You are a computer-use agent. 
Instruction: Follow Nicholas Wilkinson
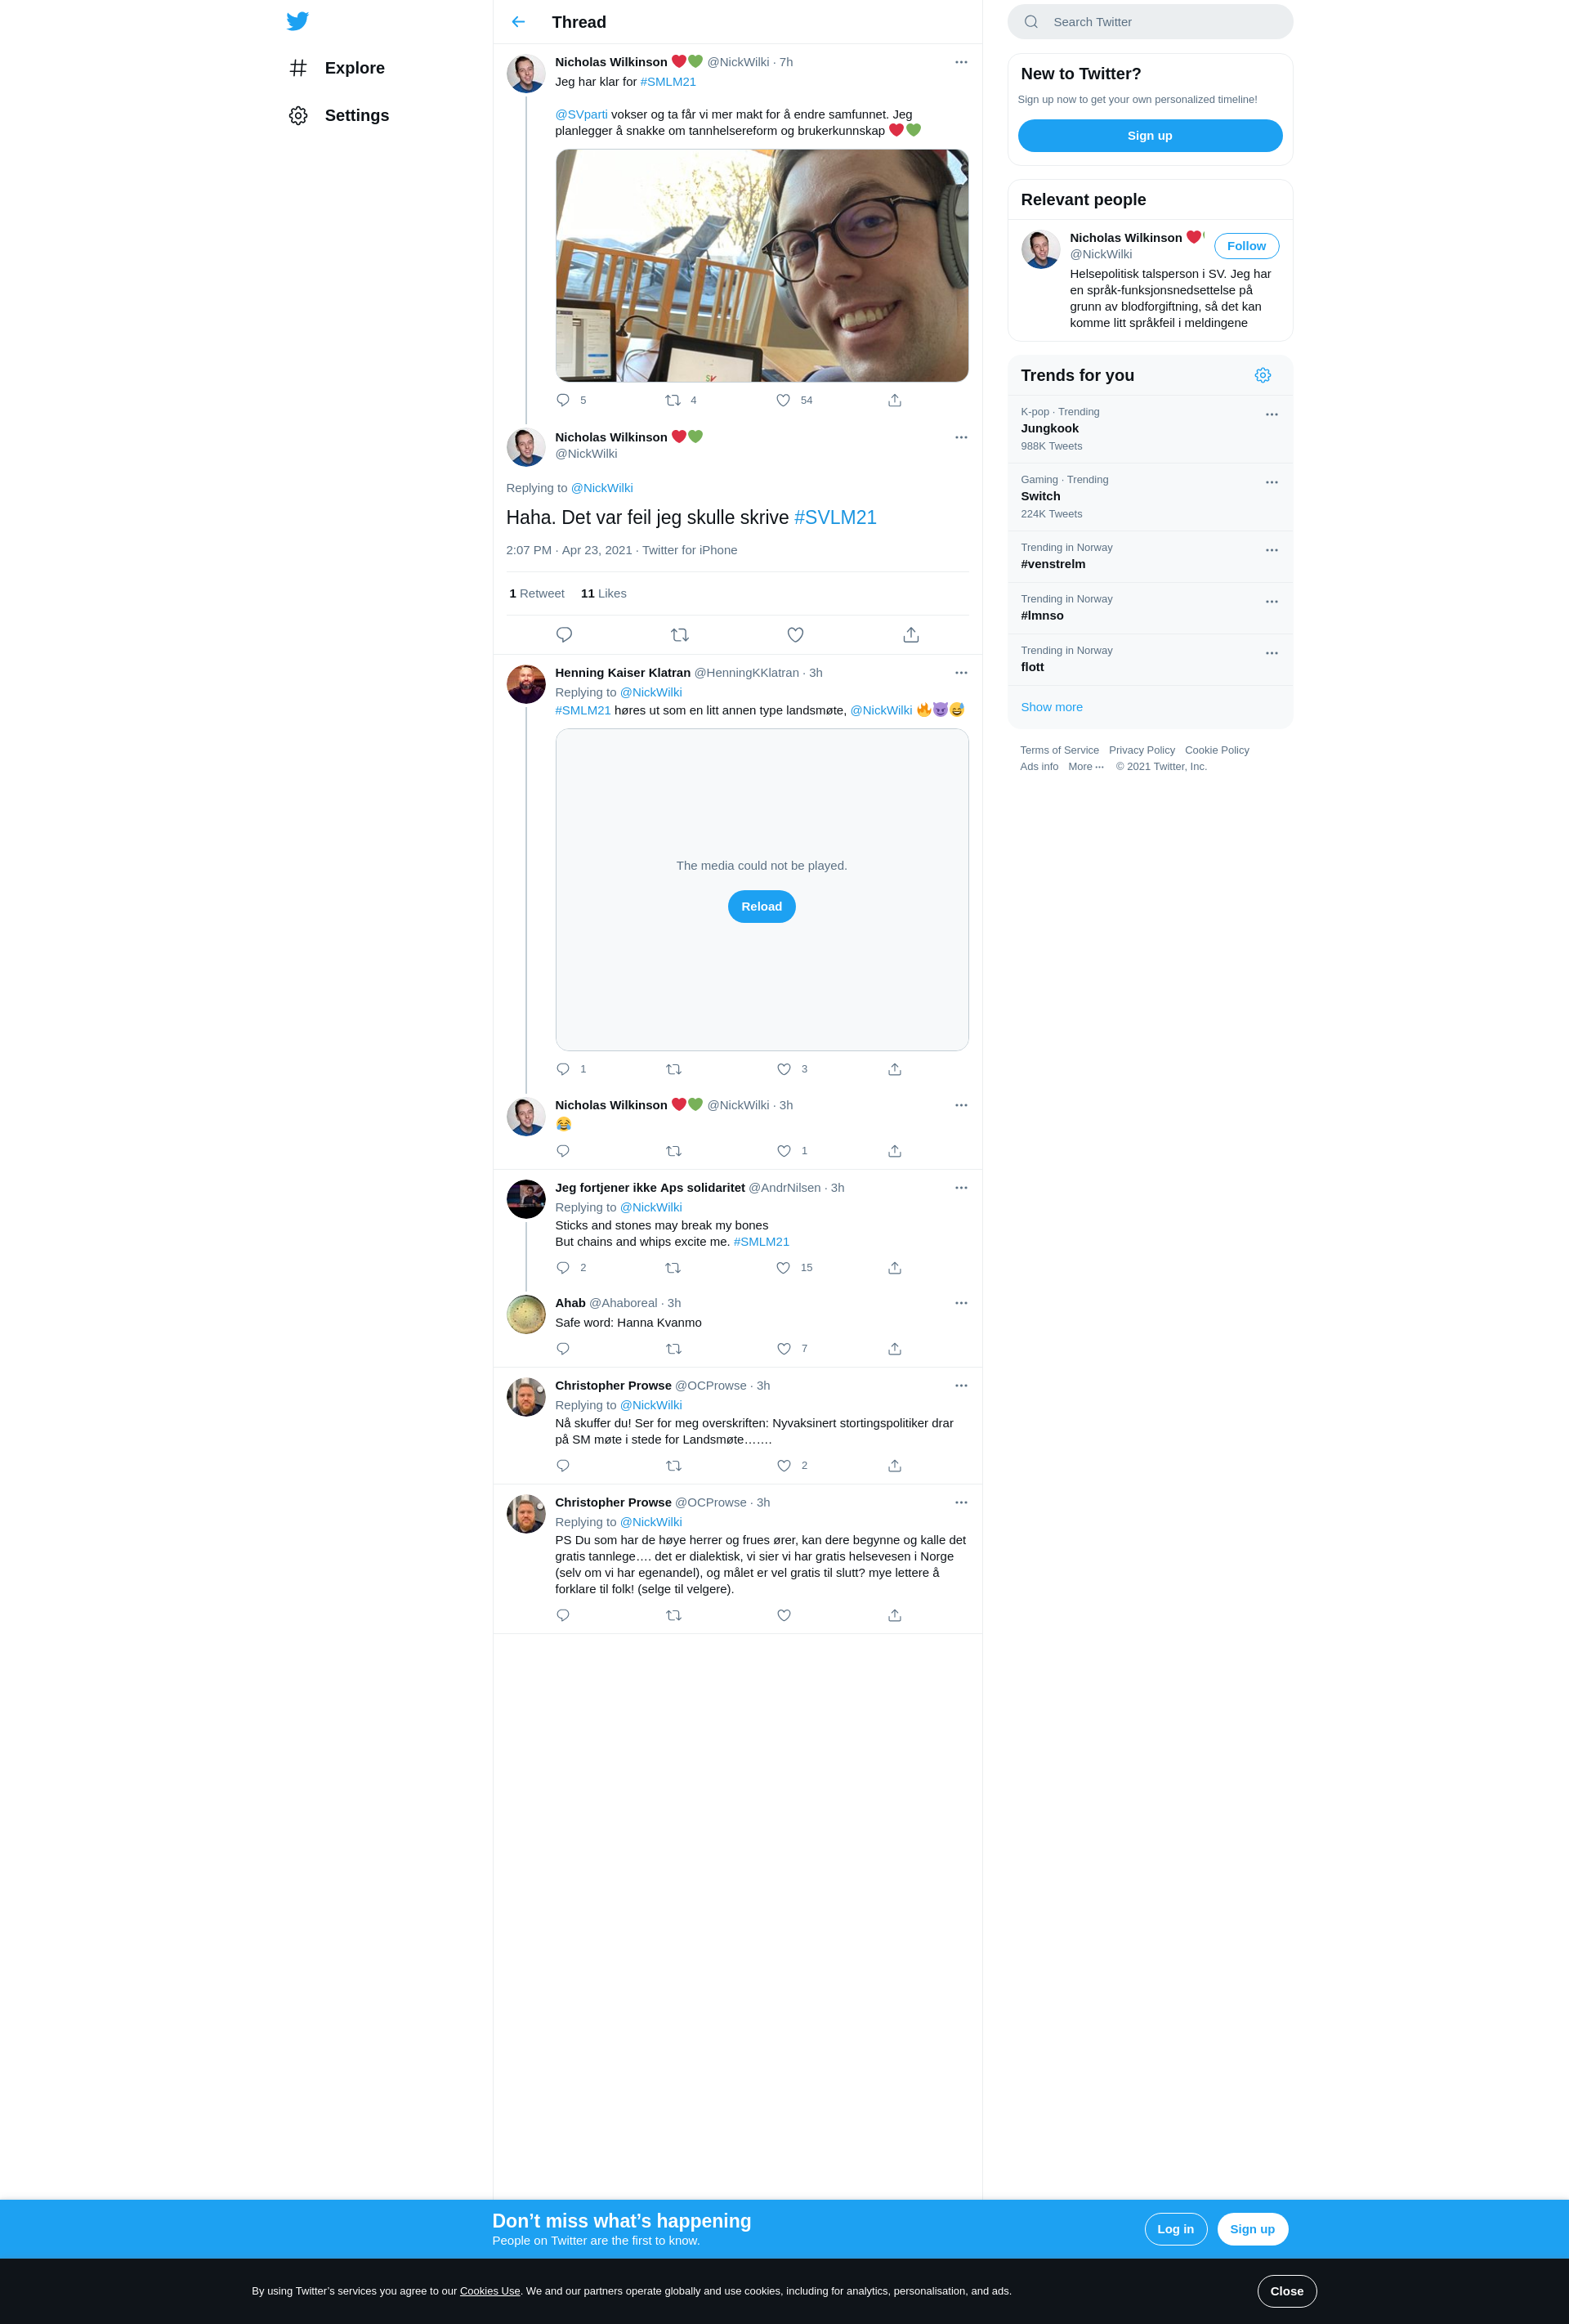click(x=1246, y=246)
